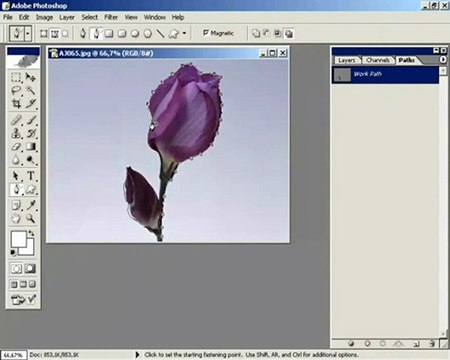Select the Zoom magnifier tool
Screen dimensions: 450x360
click(31, 218)
